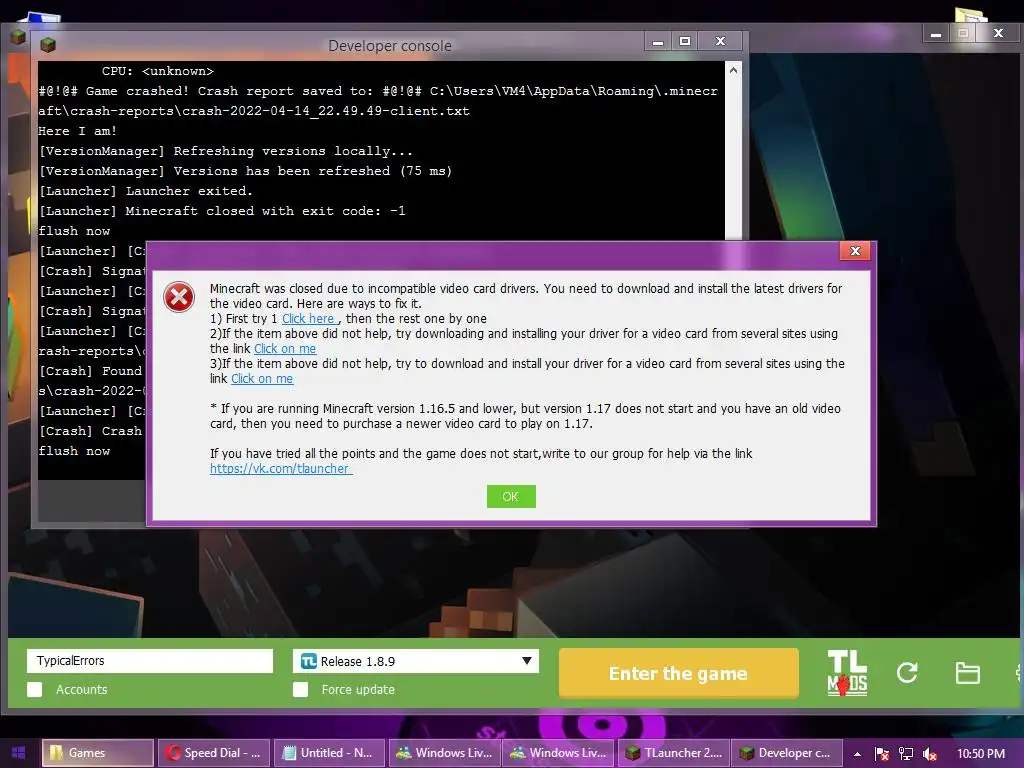1024x768 pixels.
Task: Click the 10:50 PM clock
Action: coord(981,754)
